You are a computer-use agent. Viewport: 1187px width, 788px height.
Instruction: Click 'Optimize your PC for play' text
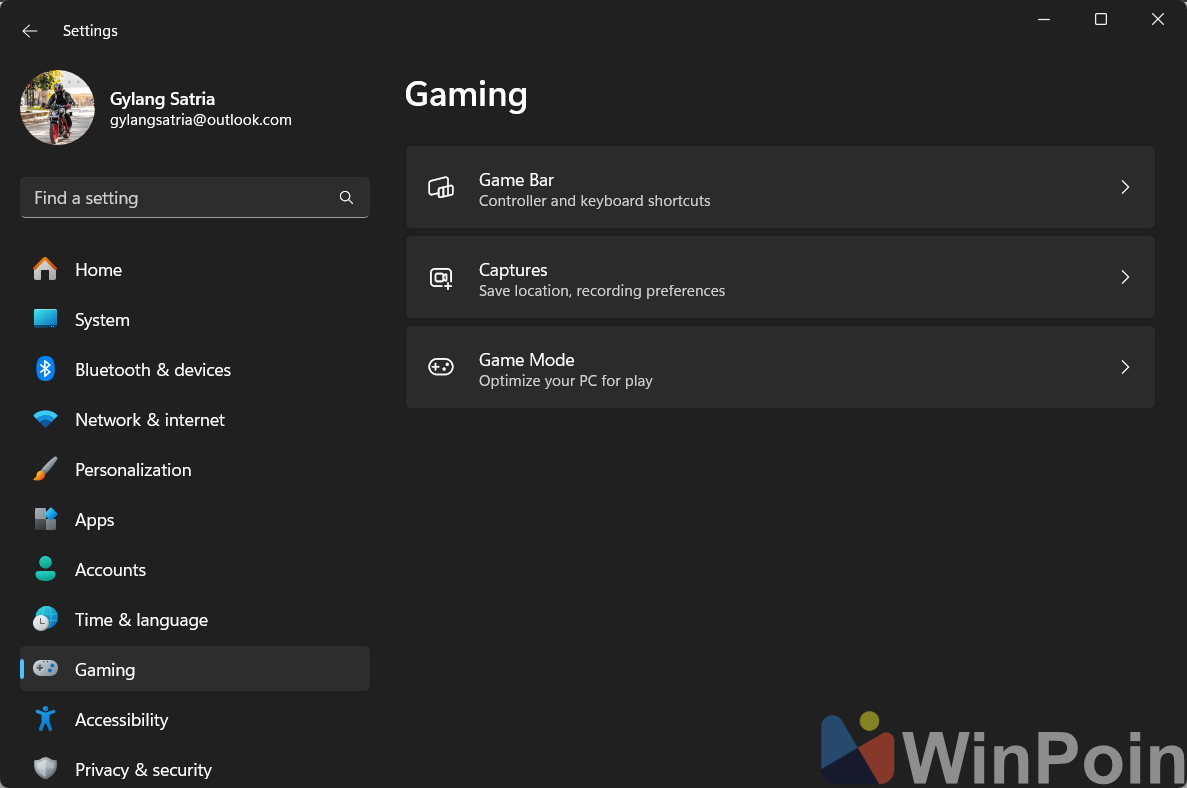(x=565, y=381)
